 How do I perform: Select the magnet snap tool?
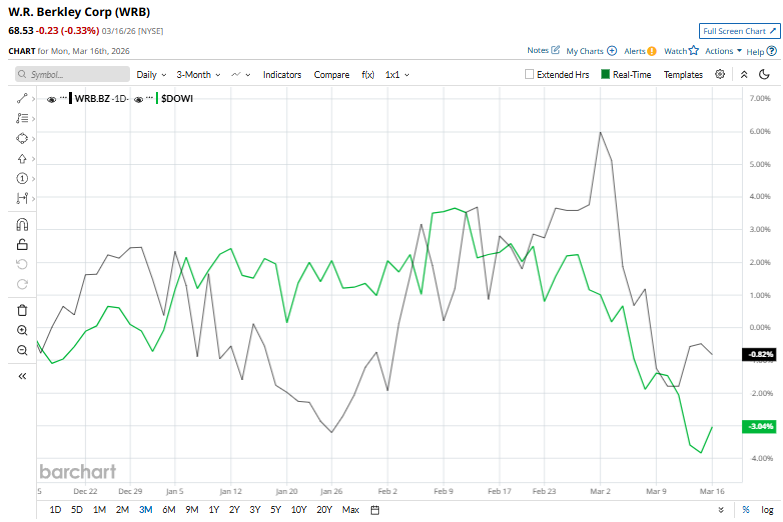pyautogui.click(x=22, y=224)
